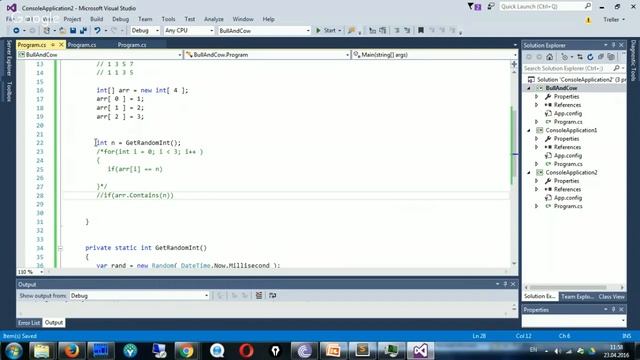Open the Debug configuration dropdown
640x360 pixels.
pos(145,31)
